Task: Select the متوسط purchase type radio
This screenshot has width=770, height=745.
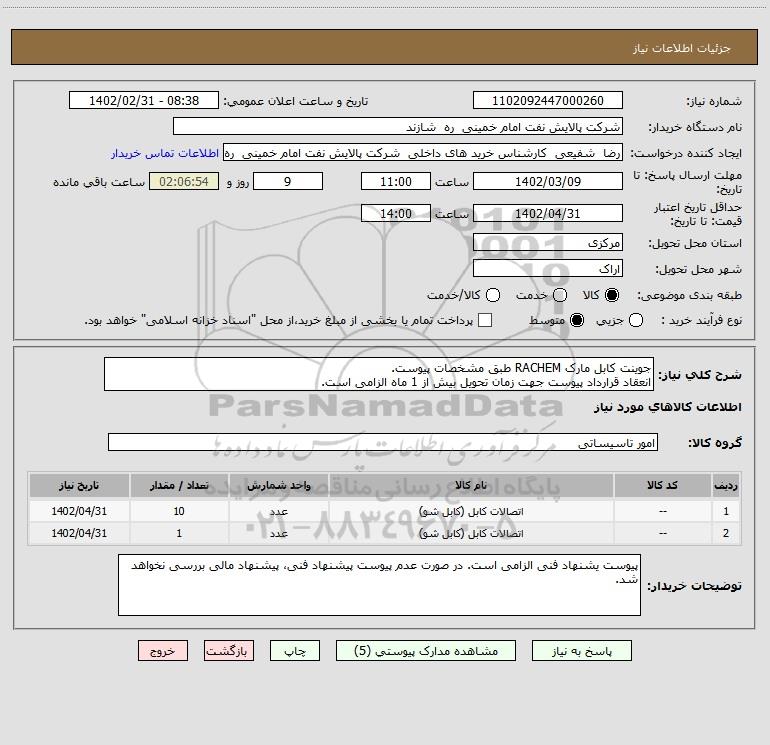Action: (577, 320)
